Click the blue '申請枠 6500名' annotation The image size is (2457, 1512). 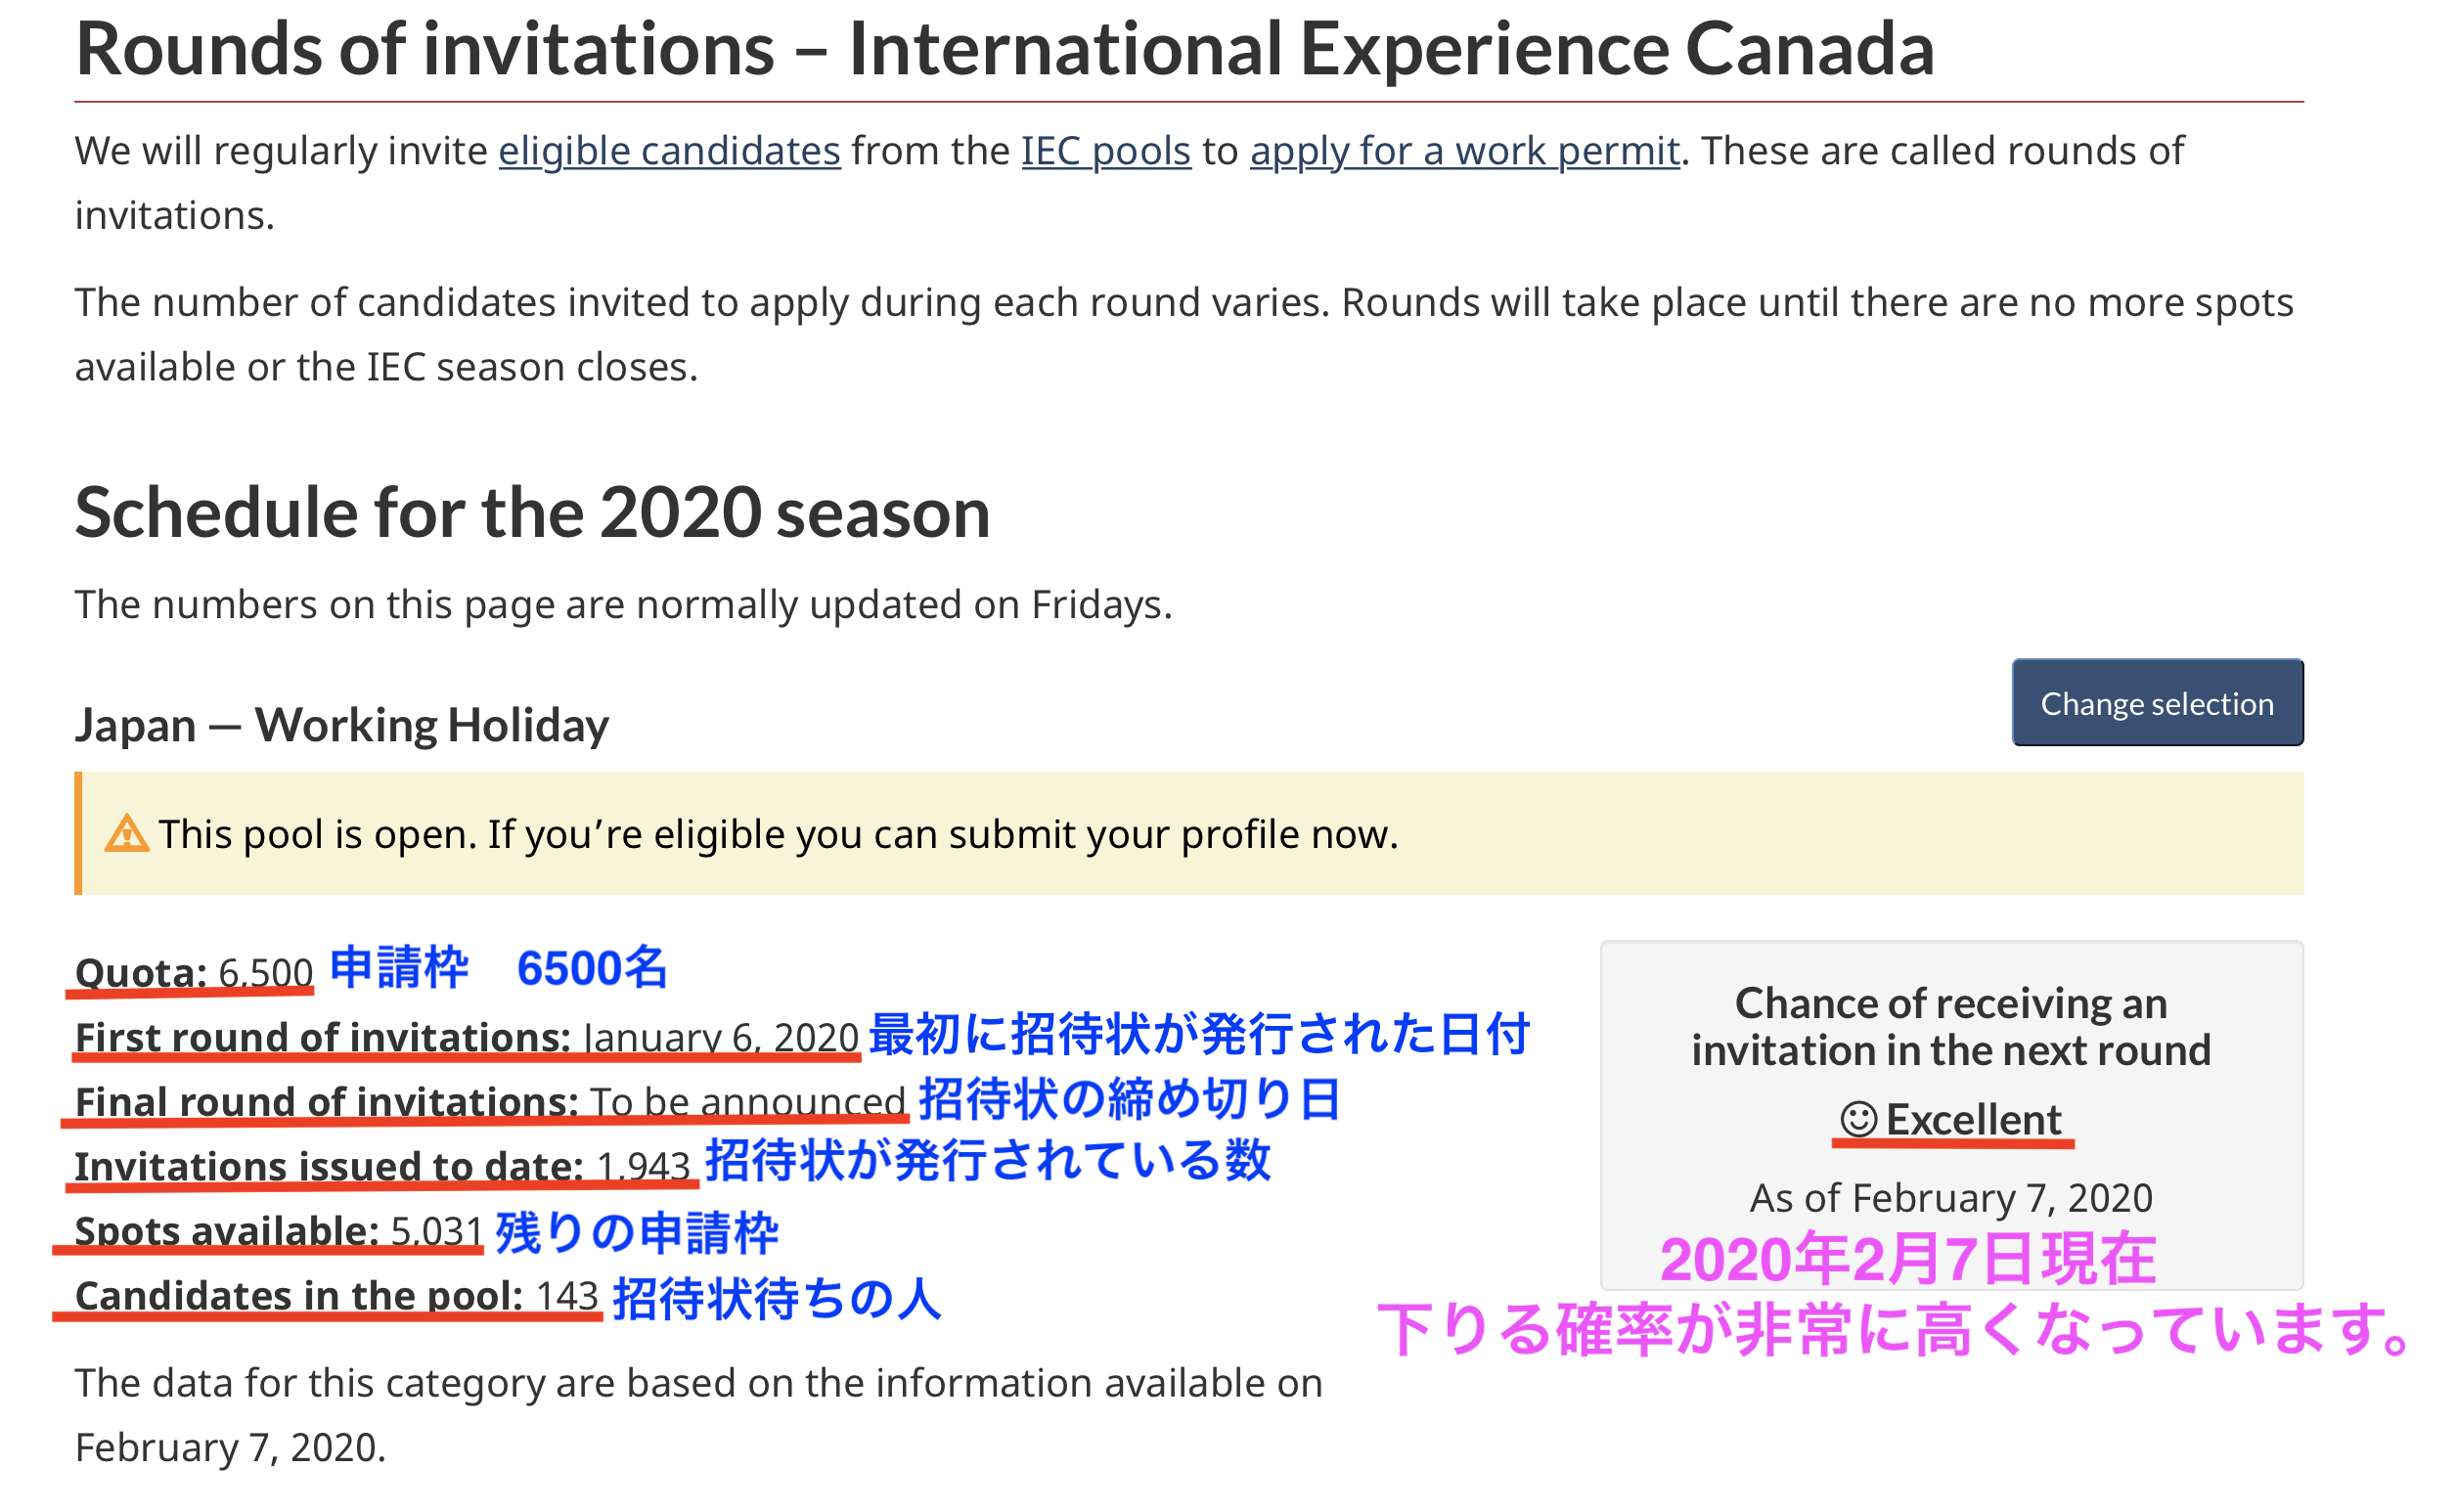tap(498, 968)
